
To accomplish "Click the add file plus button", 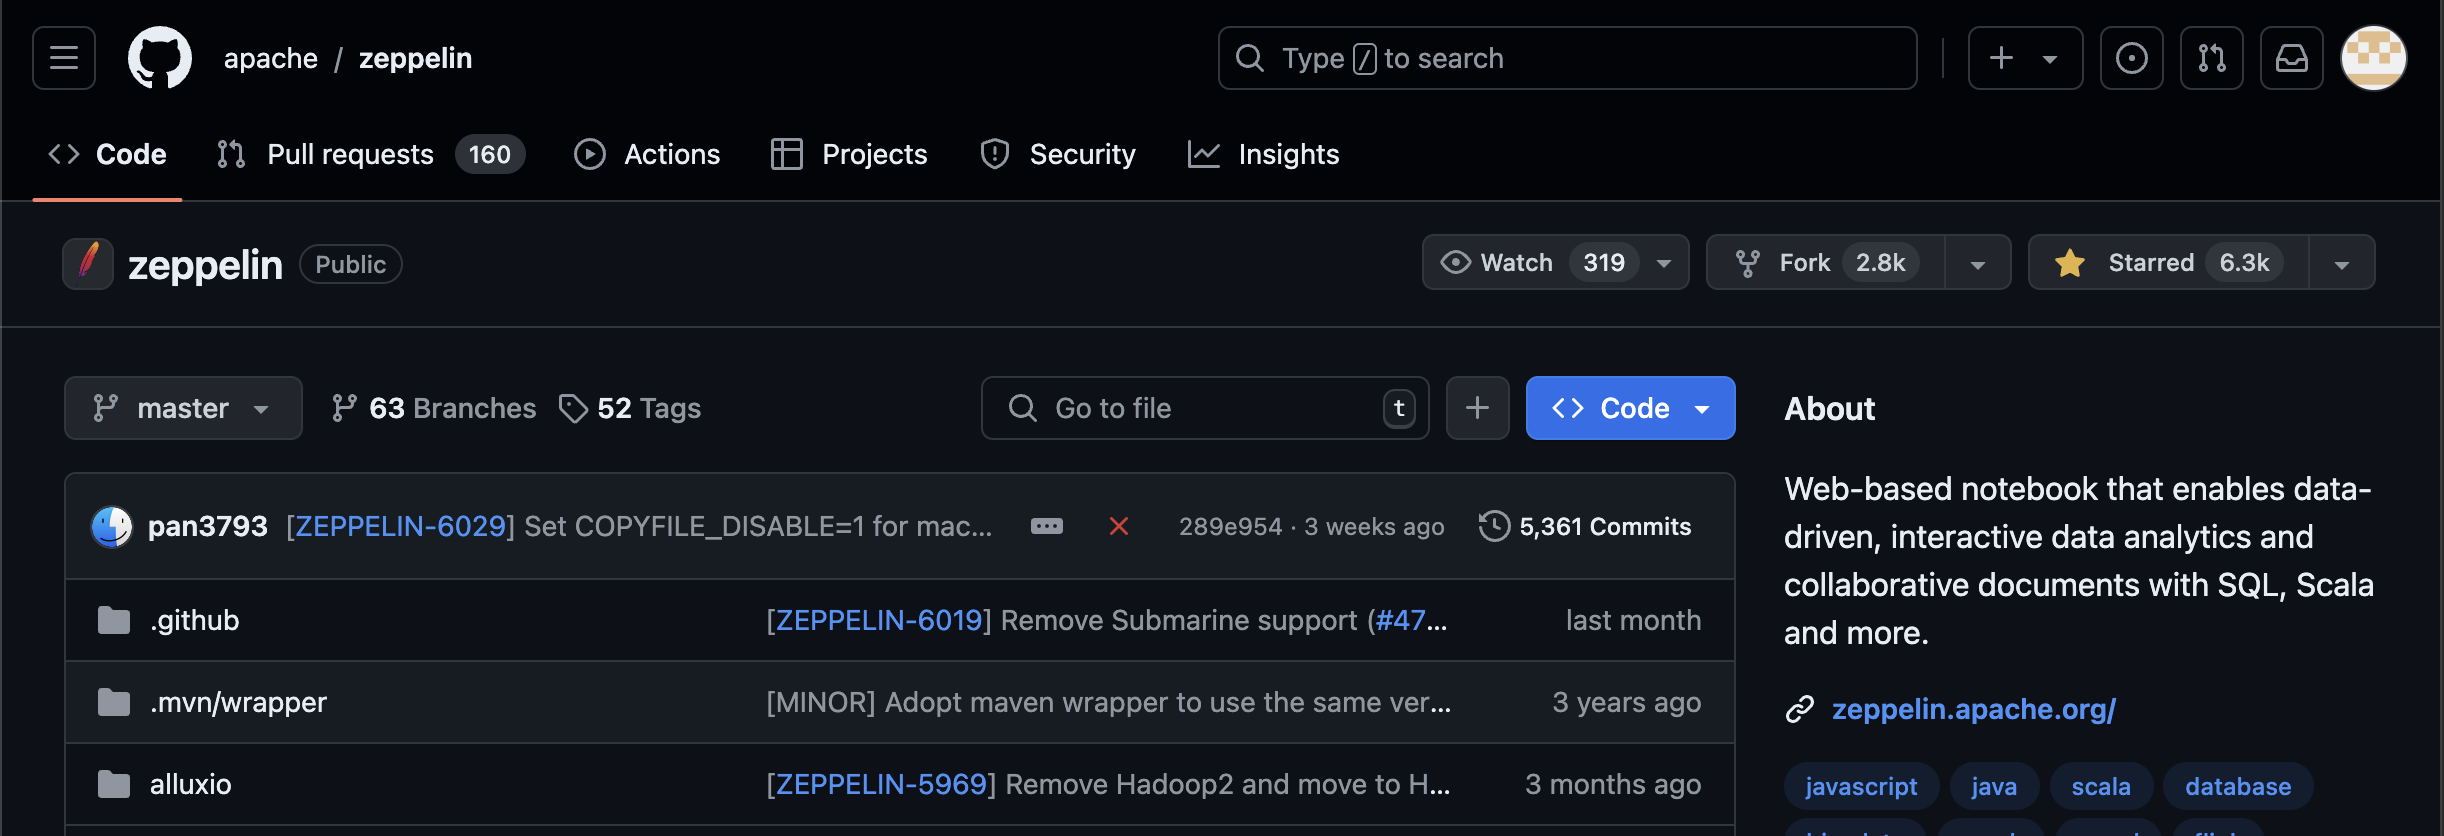I will [x=1477, y=408].
